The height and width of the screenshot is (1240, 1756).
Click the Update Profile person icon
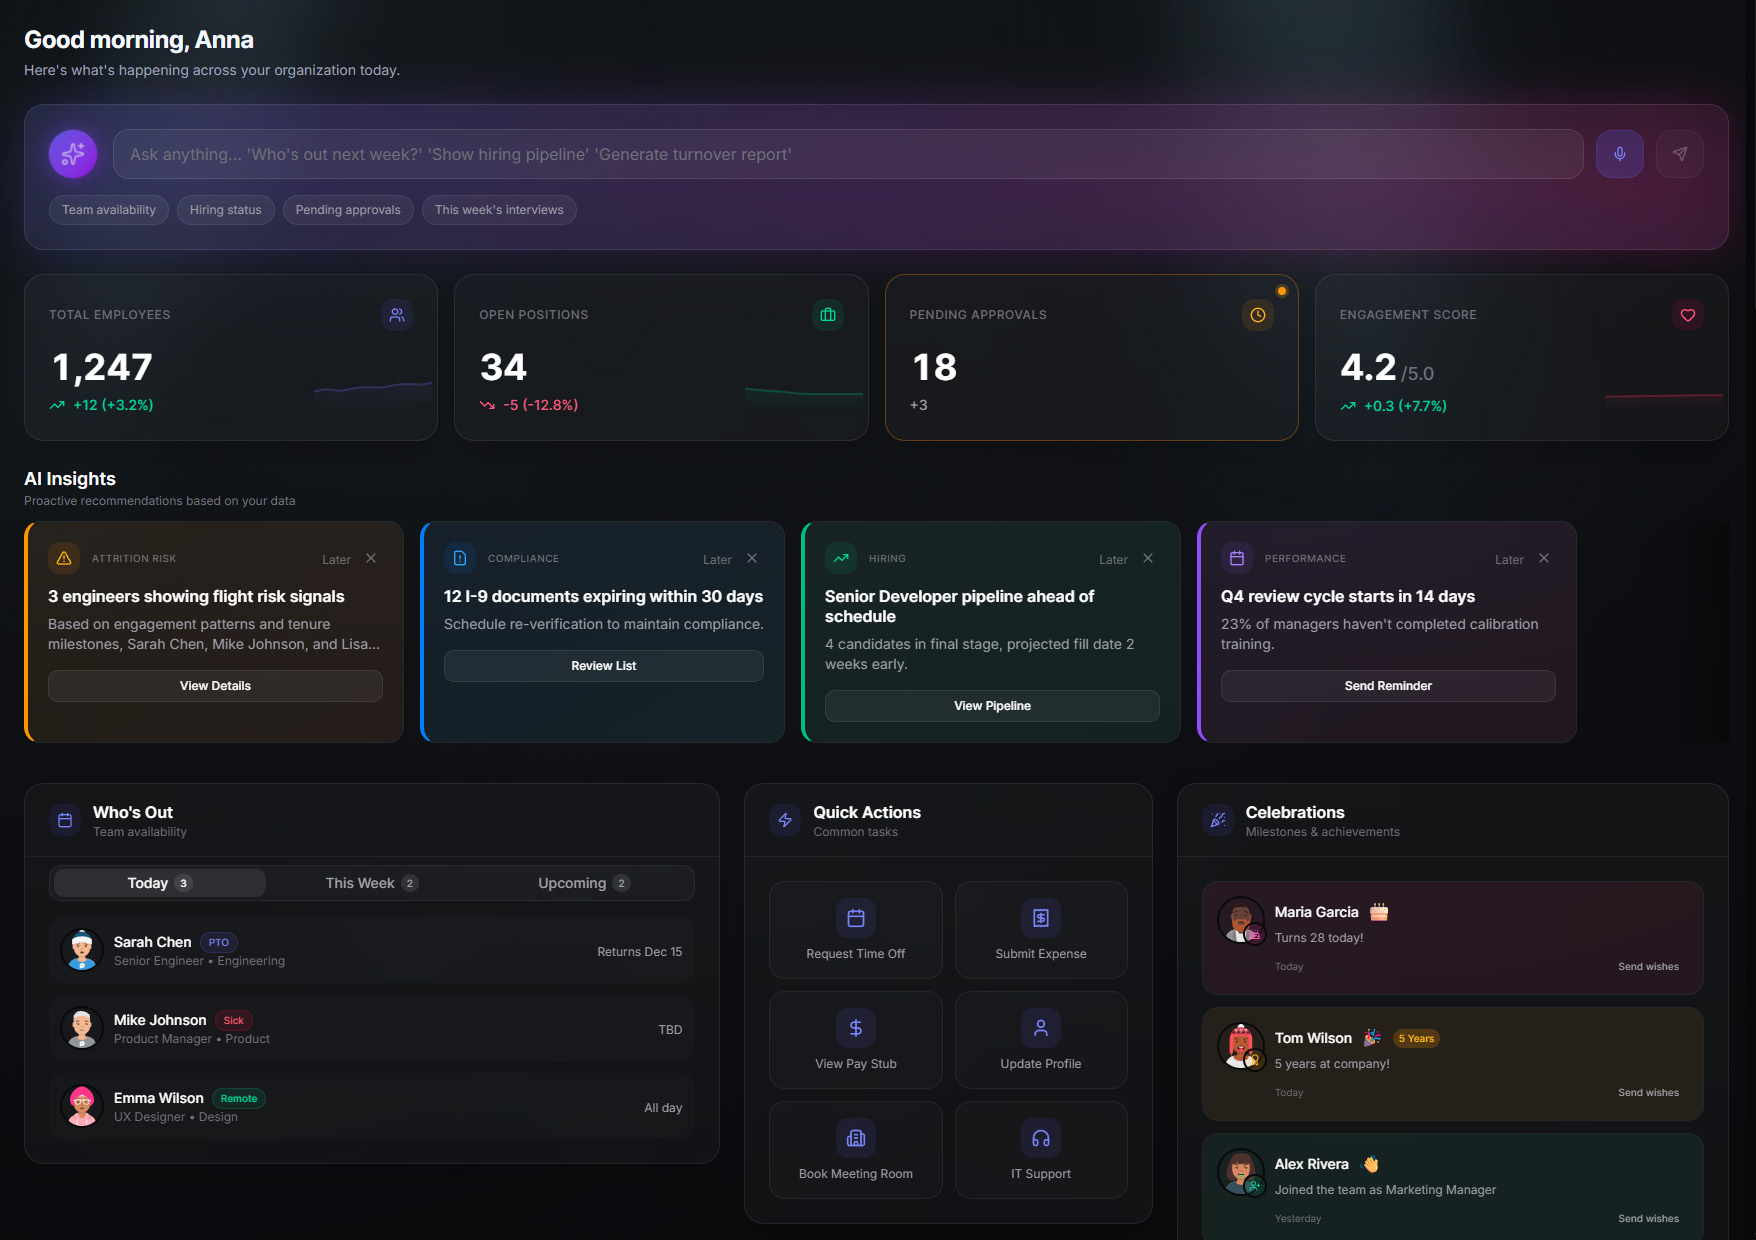1040,1028
